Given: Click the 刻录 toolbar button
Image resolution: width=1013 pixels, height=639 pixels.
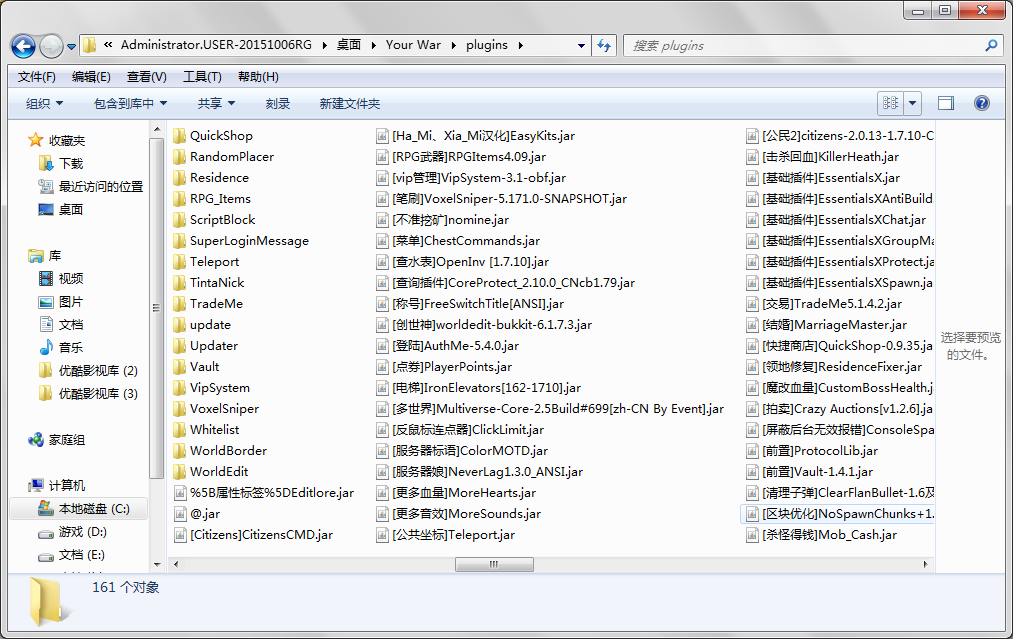Looking at the screenshot, I should point(278,103).
